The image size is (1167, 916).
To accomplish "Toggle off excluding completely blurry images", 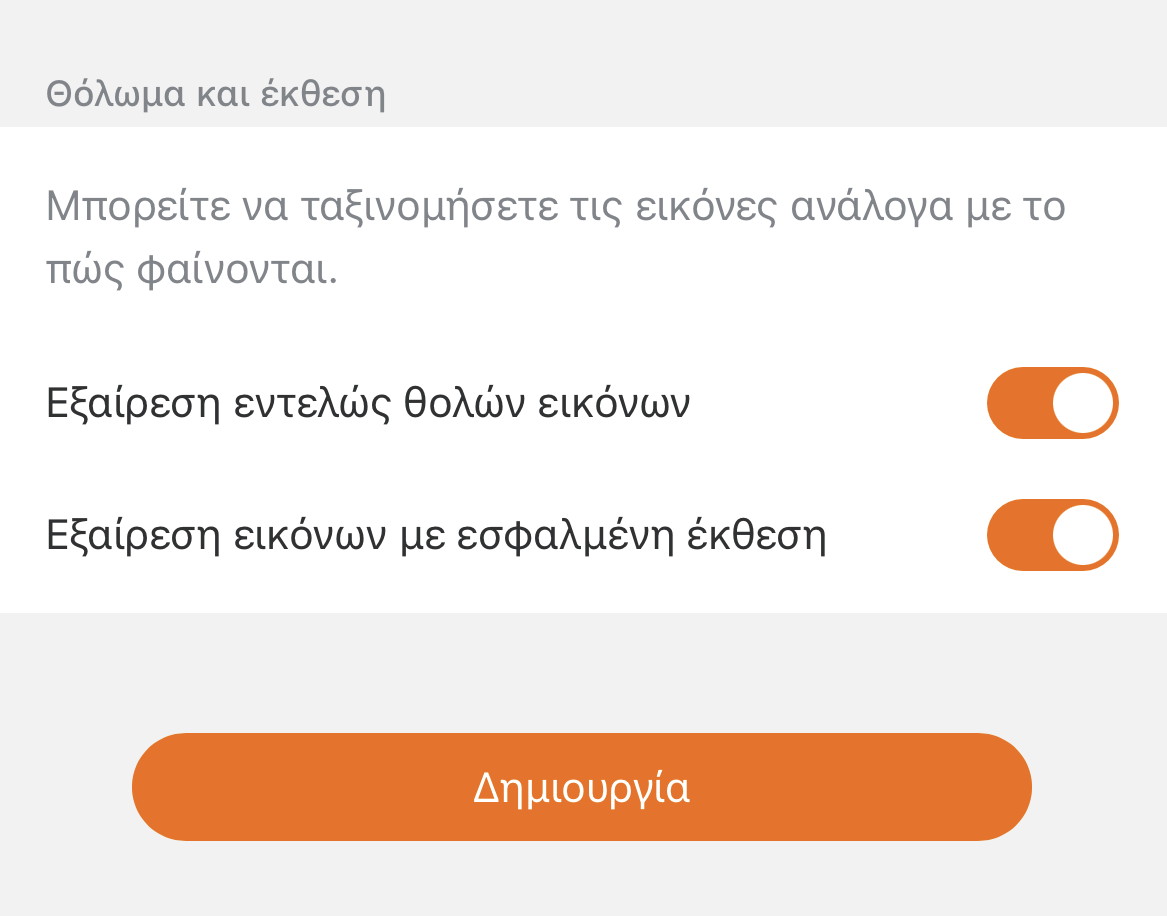I will point(1052,403).
